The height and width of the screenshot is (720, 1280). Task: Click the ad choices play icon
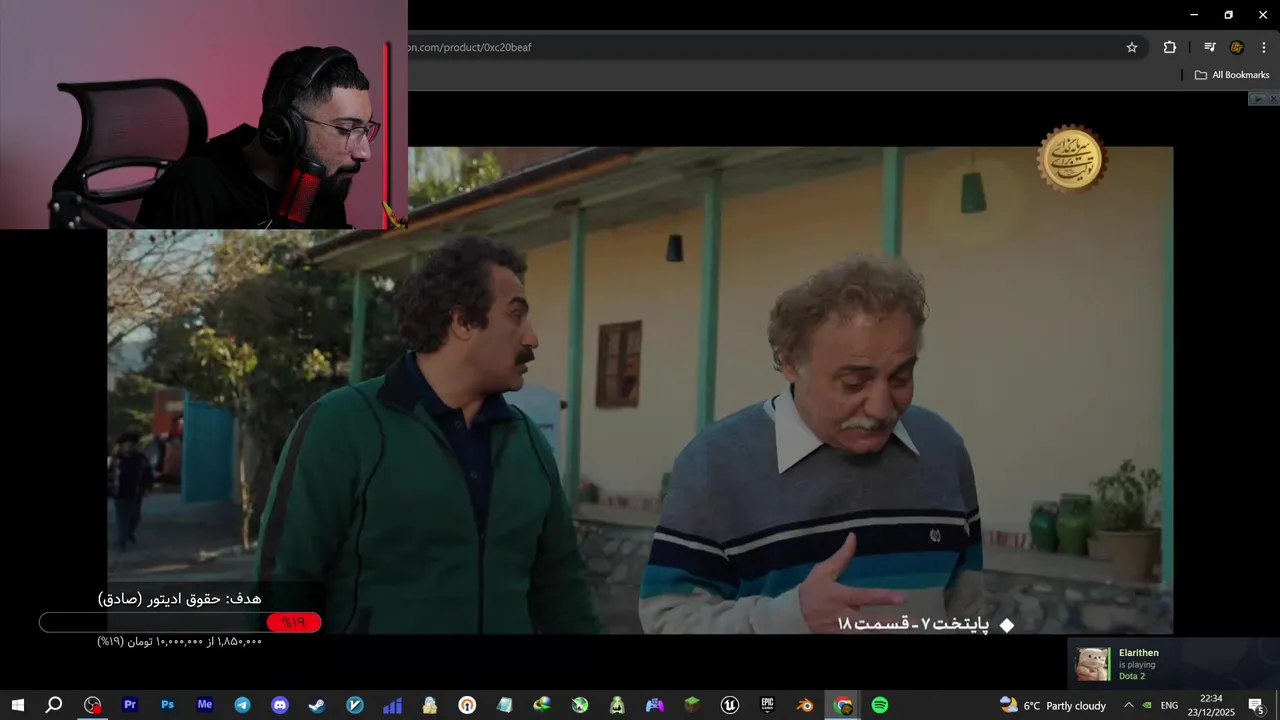point(1258,98)
